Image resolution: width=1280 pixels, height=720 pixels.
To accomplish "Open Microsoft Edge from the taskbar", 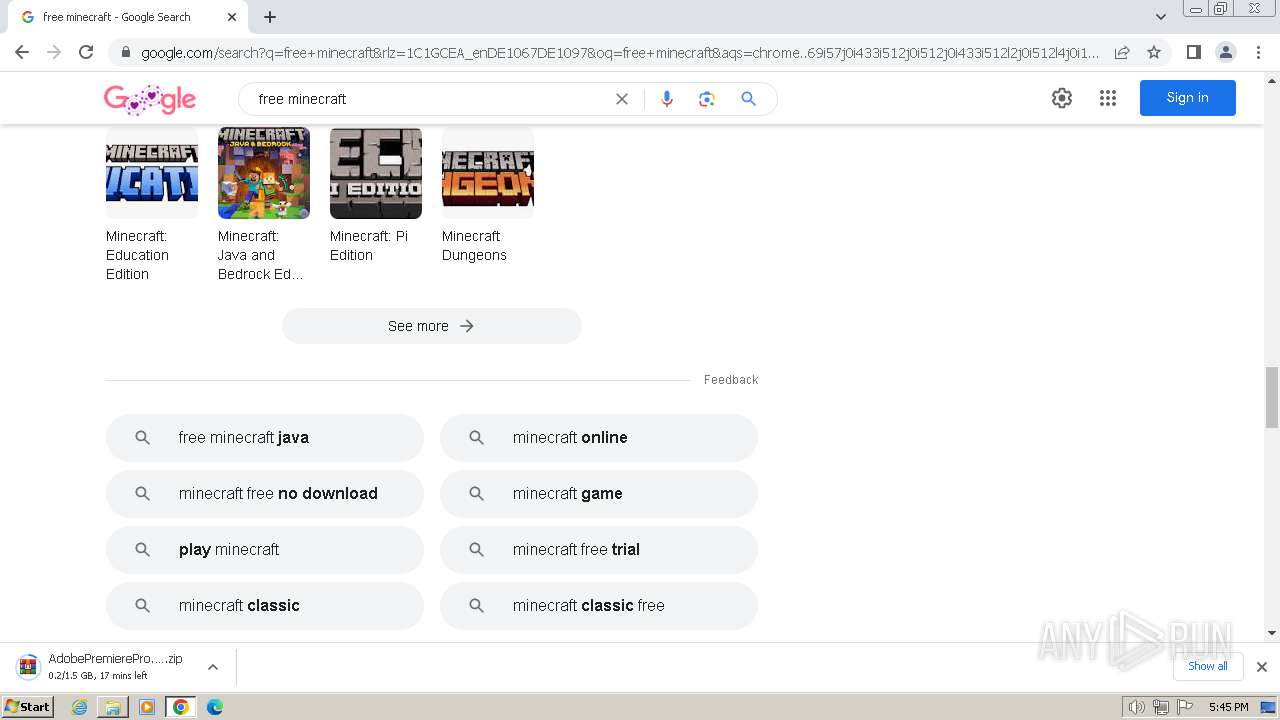I will (214, 707).
